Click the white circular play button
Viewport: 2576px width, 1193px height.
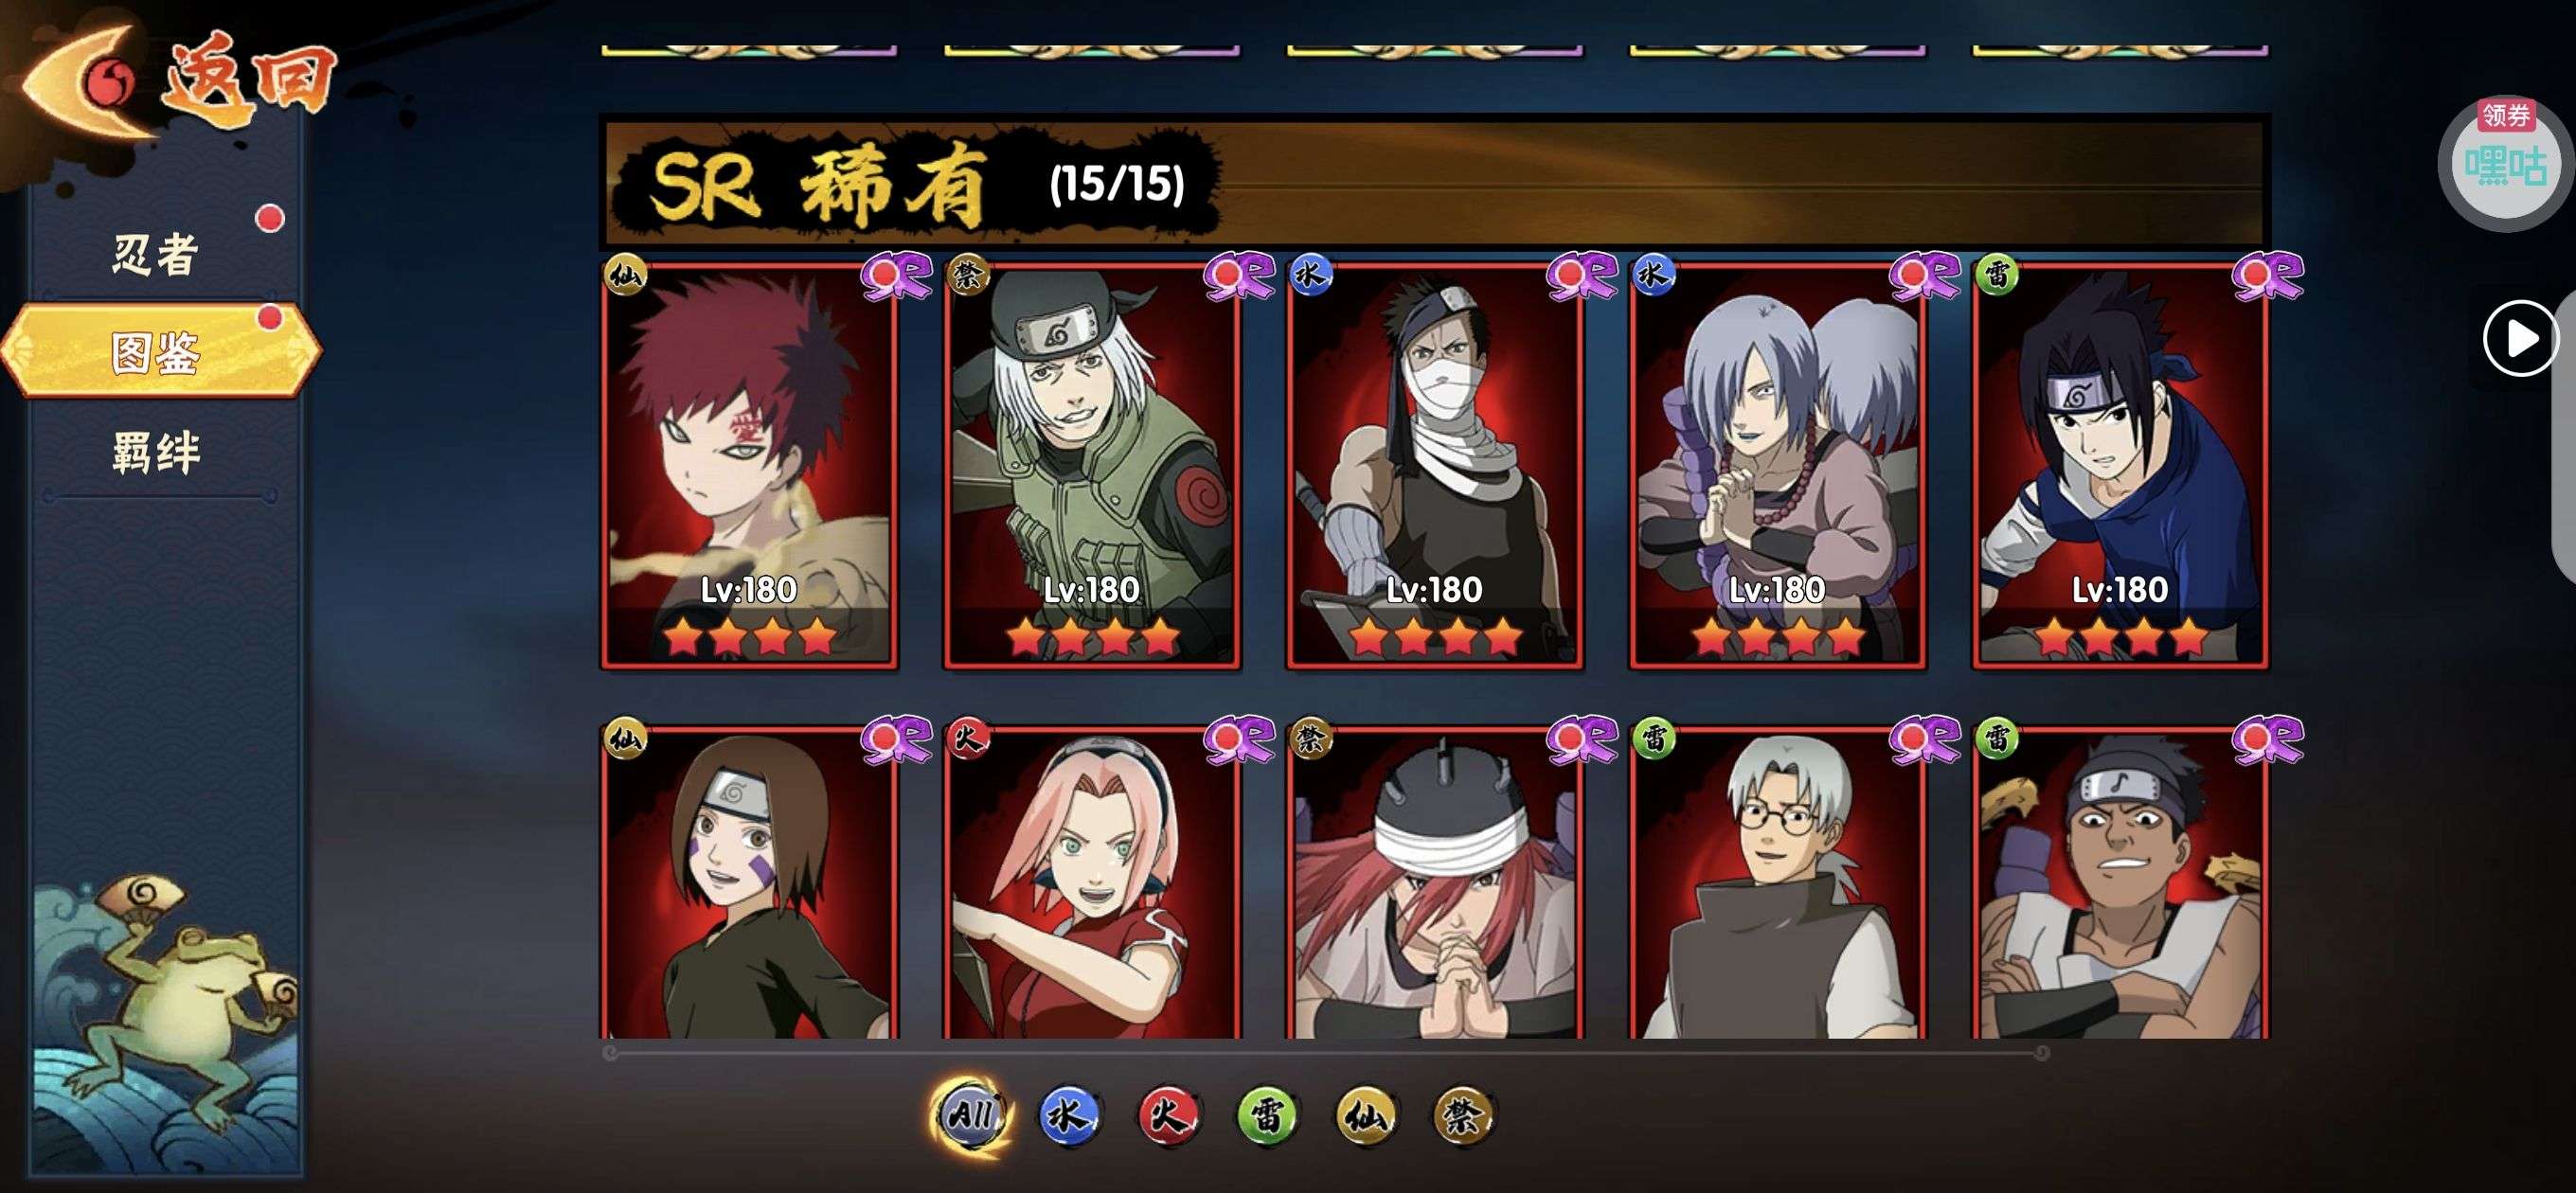point(2520,339)
